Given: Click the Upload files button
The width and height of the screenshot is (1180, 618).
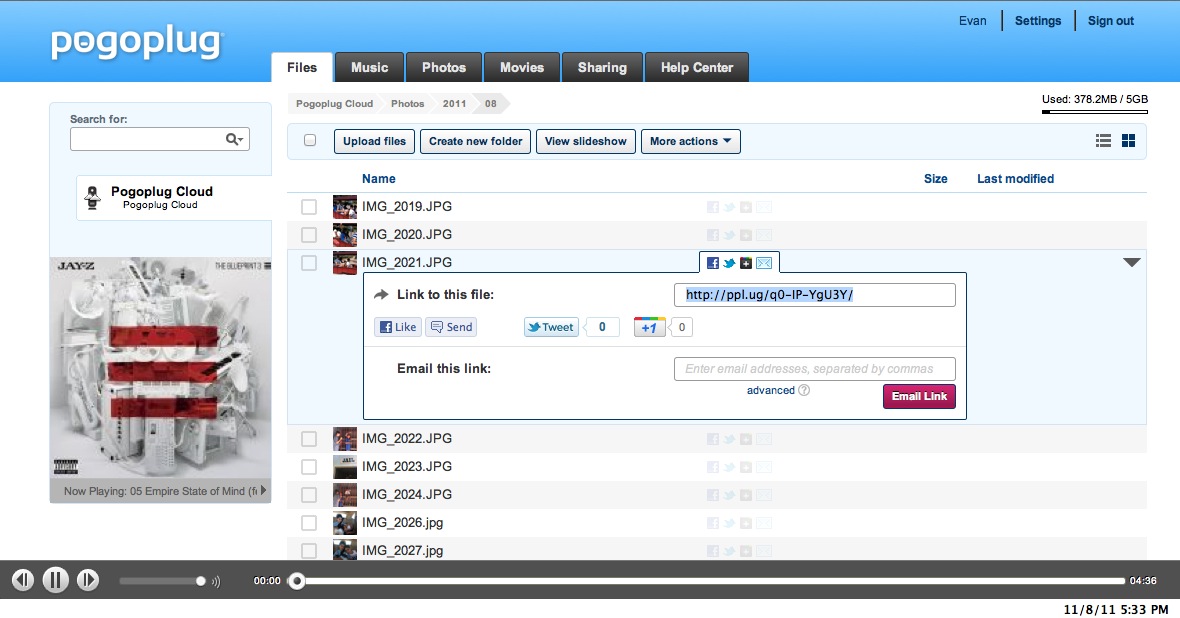Looking at the screenshot, I should tap(374, 141).
